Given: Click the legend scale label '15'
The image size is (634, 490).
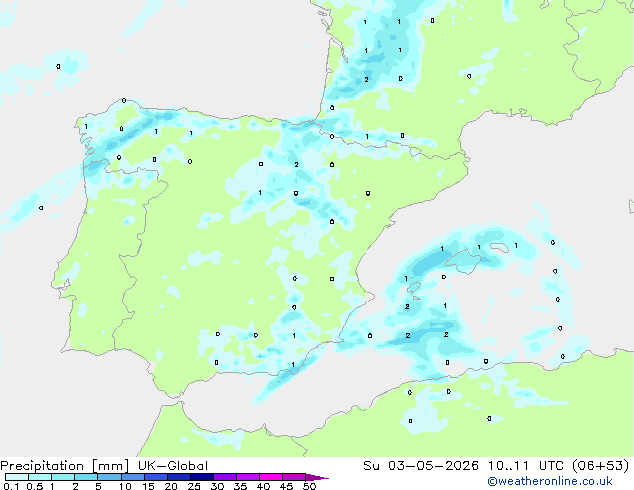Looking at the screenshot, I should (x=148, y=486).
